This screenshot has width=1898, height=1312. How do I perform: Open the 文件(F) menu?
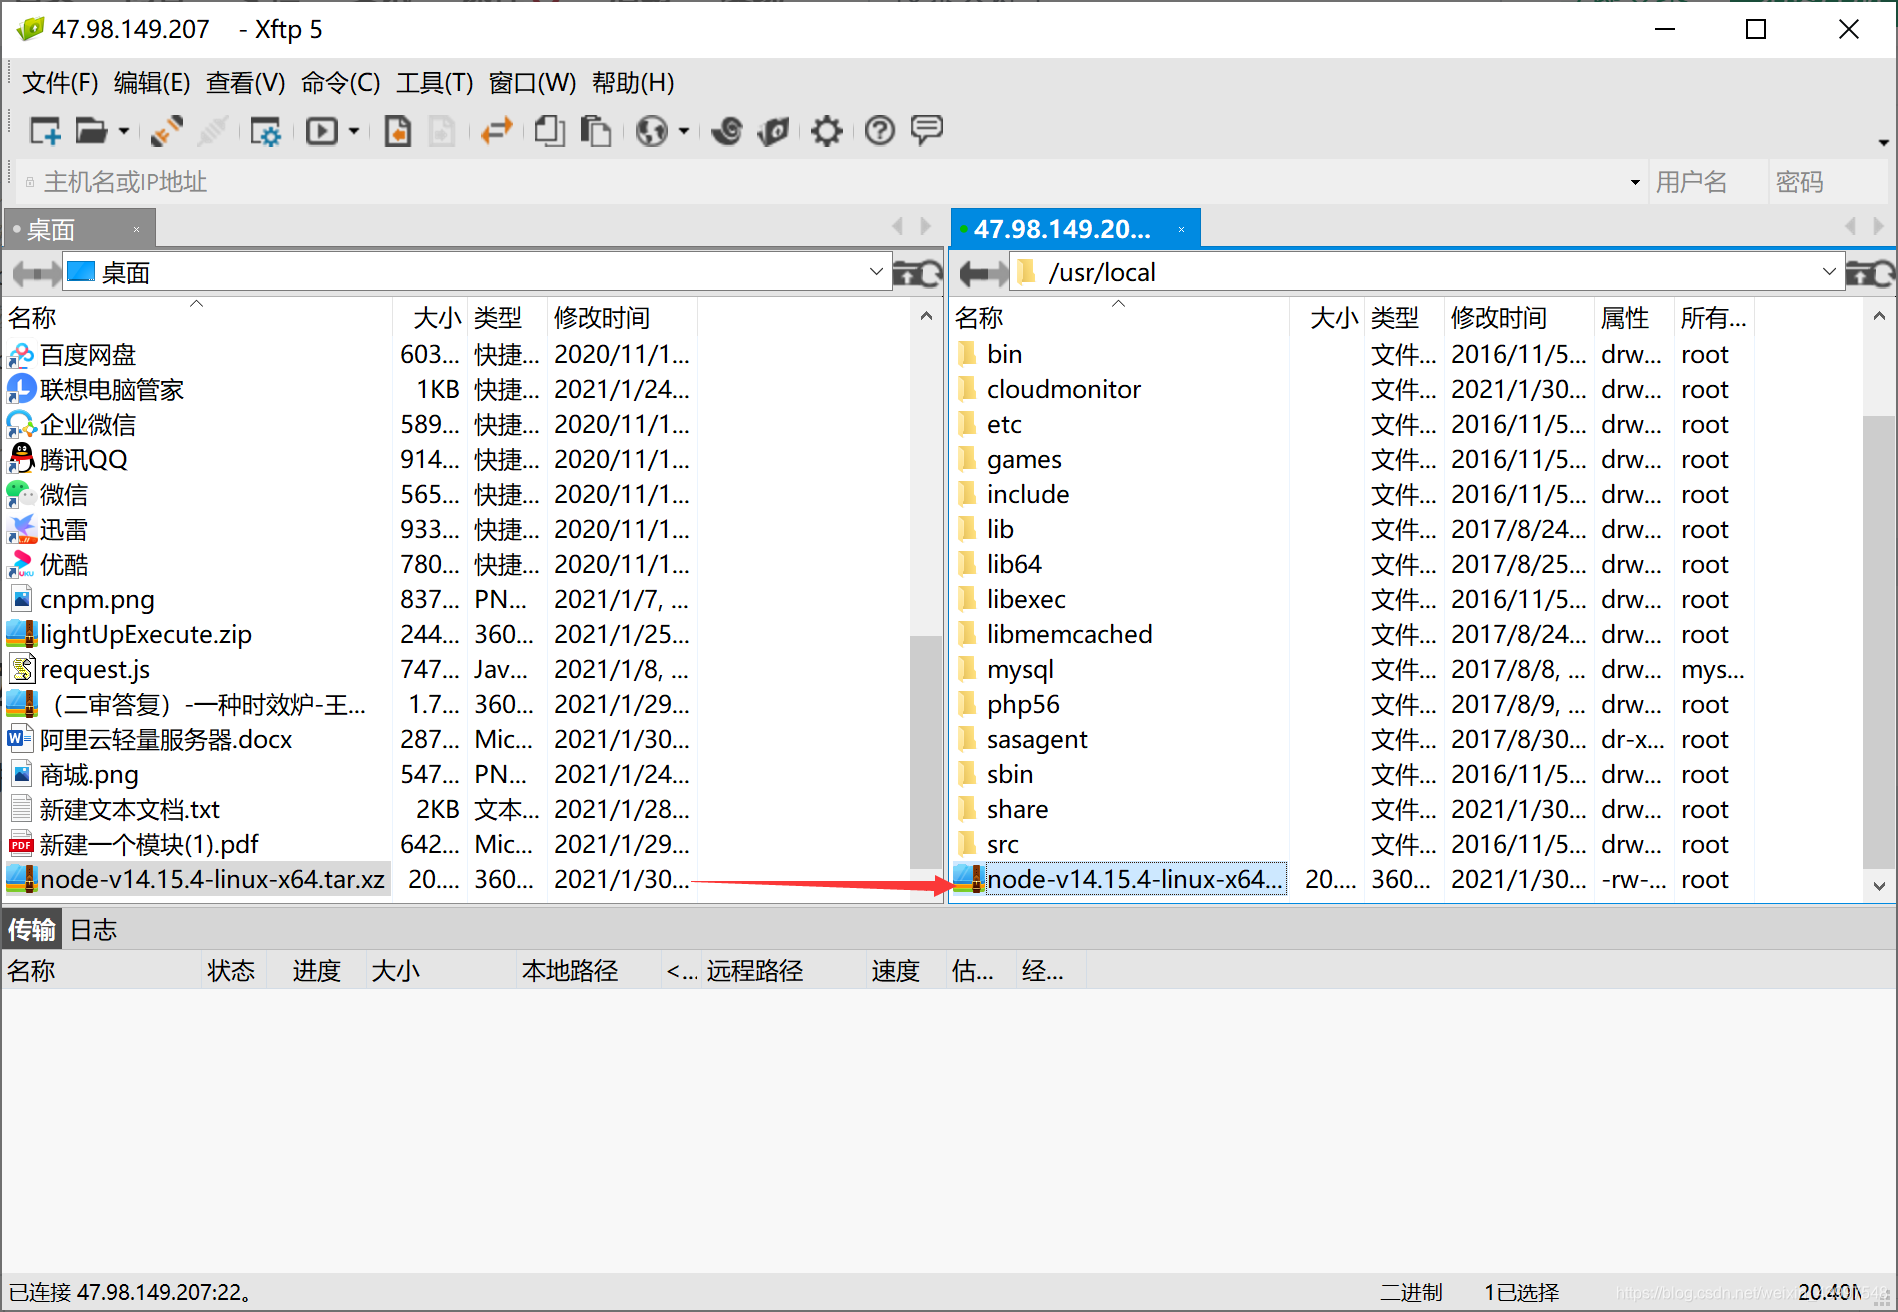[x=60, y=83]
